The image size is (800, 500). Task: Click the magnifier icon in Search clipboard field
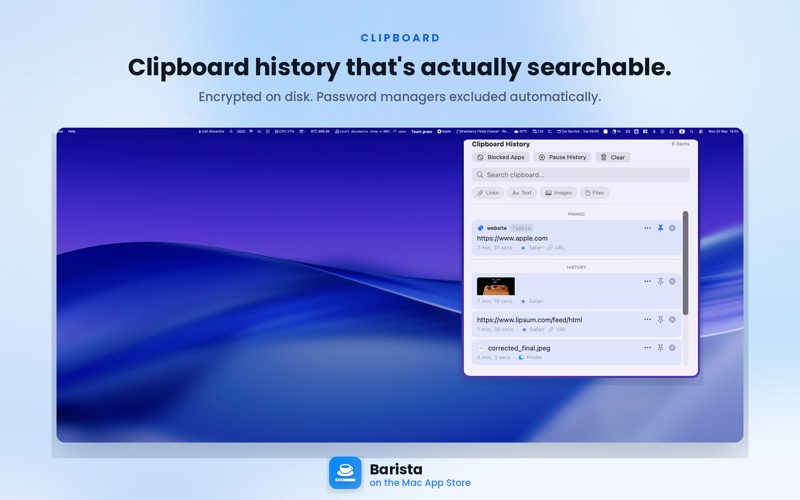pyautogui.click(x=480, y=174)
